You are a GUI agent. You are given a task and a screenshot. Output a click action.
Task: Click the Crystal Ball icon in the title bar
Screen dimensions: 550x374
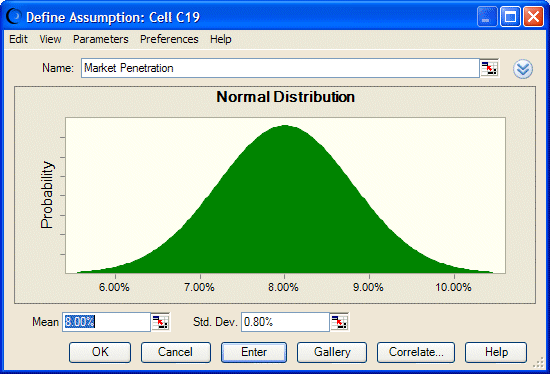point(13,16)
